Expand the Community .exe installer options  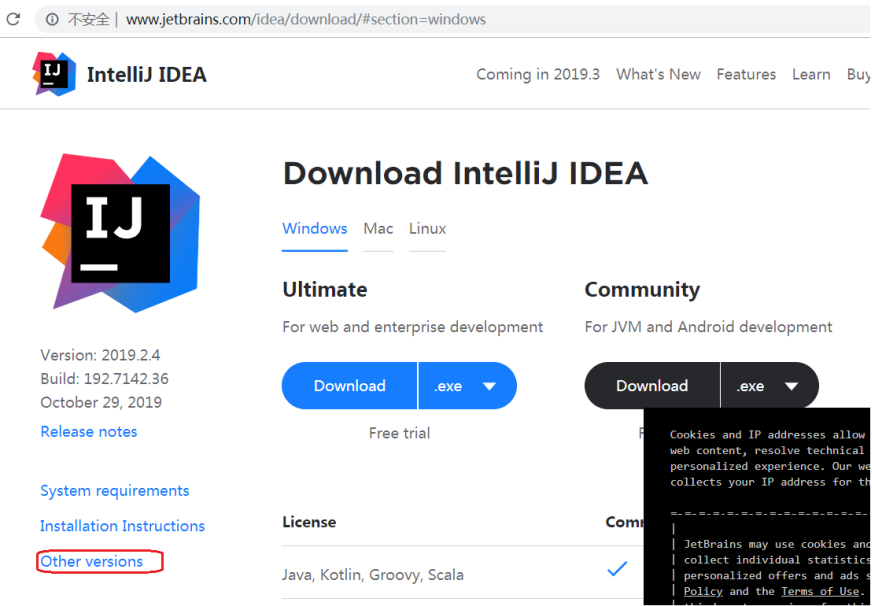[791, 386]
